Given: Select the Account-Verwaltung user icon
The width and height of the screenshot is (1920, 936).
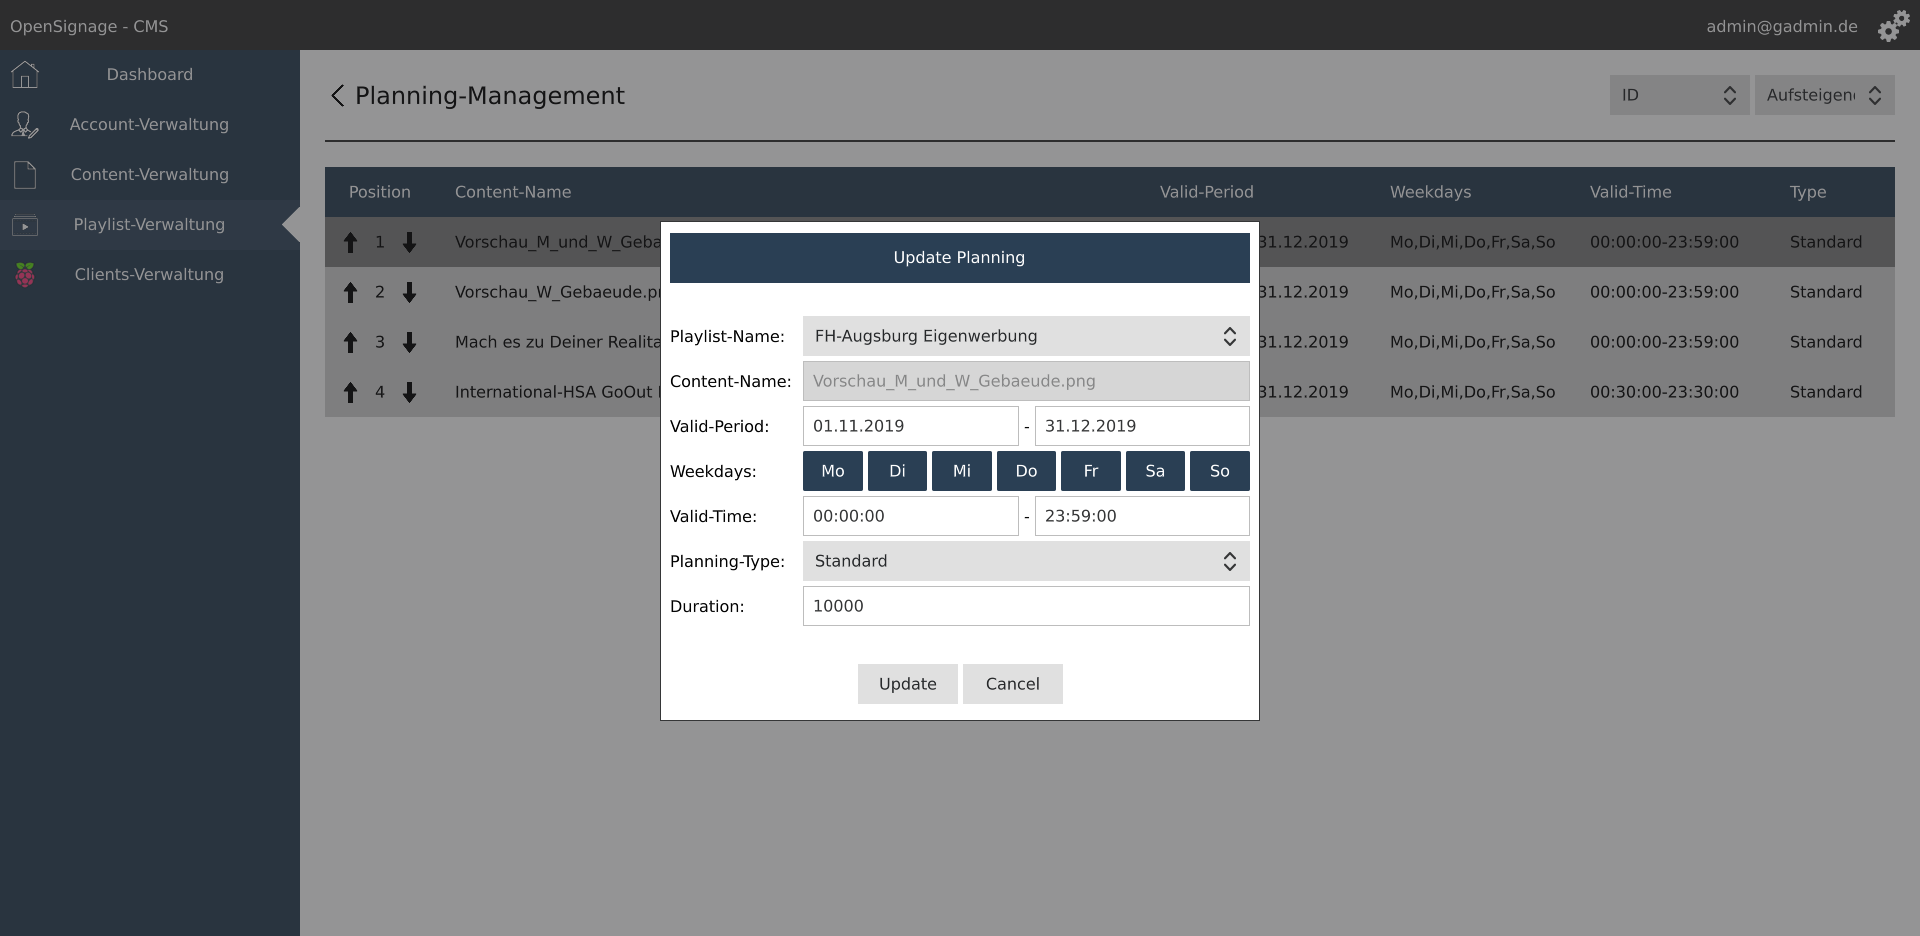Looking at the screenshot, I should 24,124.
